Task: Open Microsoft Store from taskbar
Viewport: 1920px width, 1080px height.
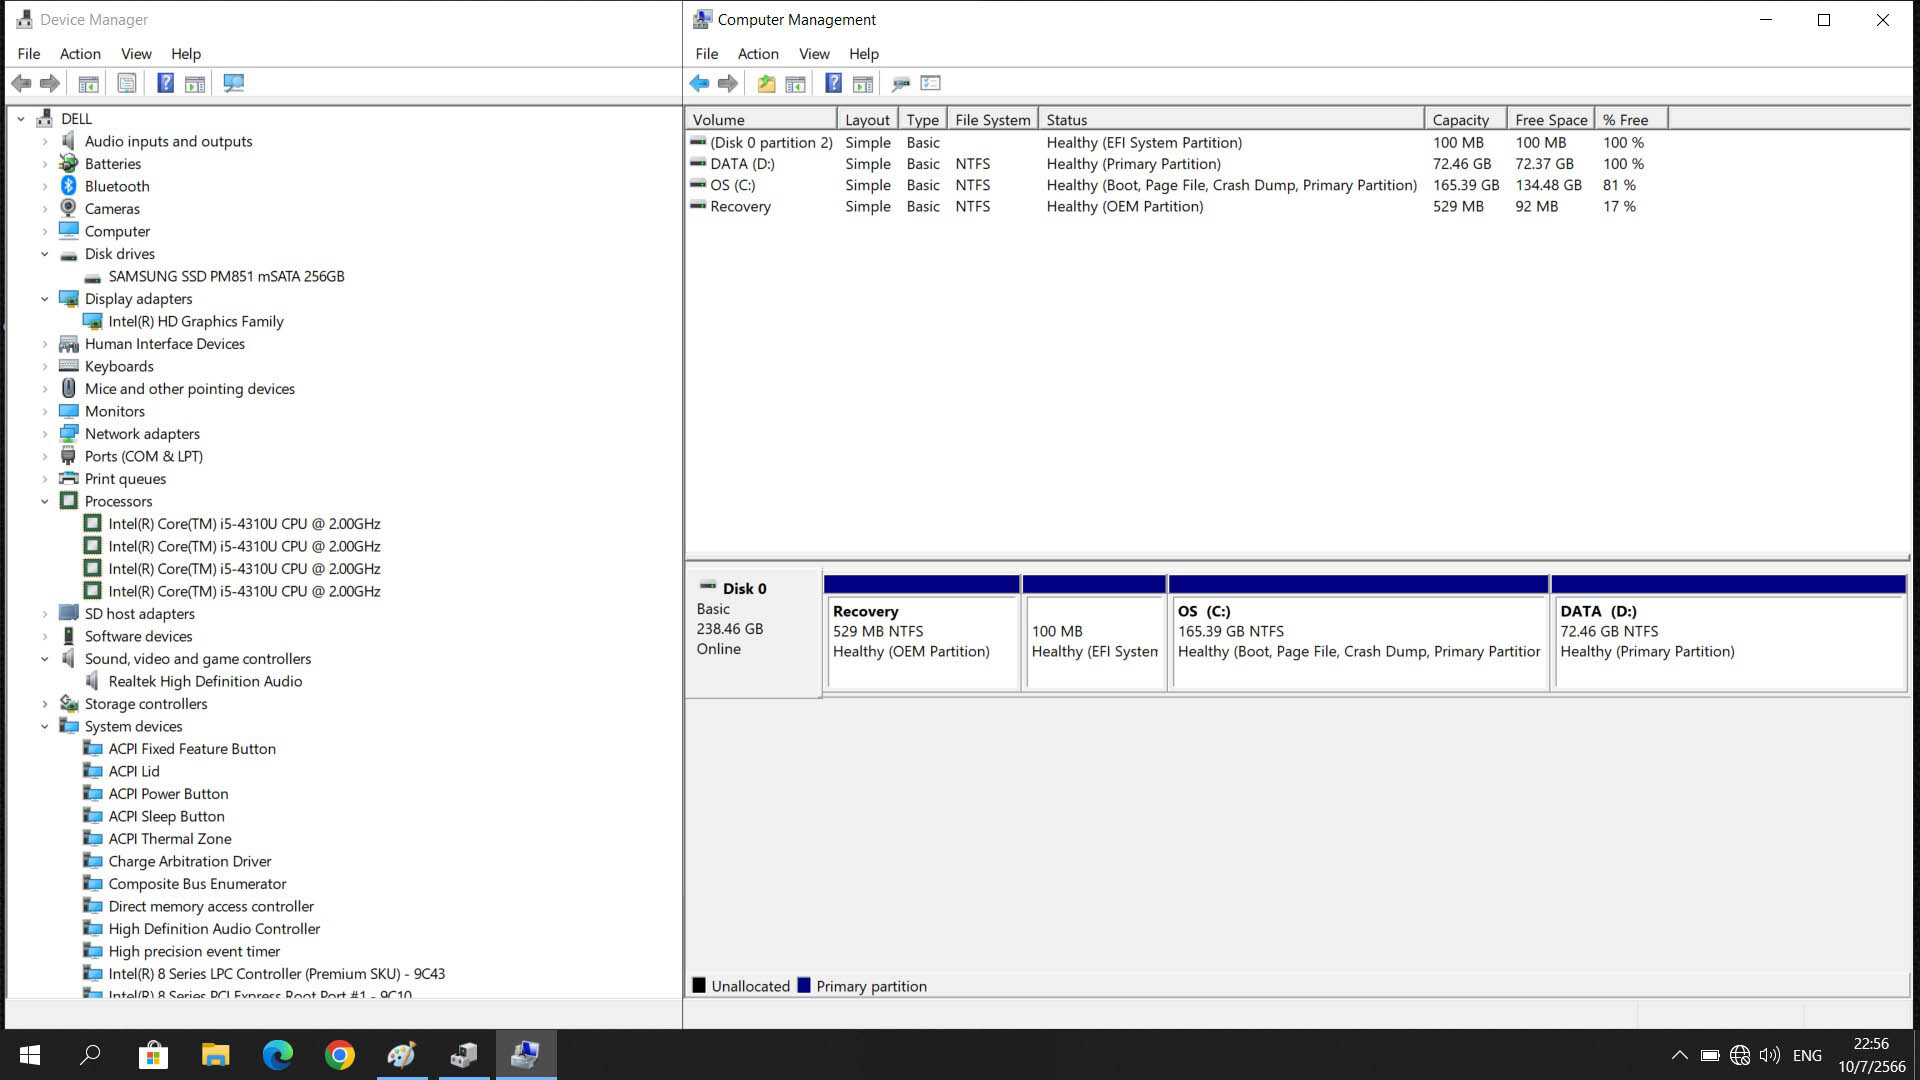Action: click(x=153, y=1055)
